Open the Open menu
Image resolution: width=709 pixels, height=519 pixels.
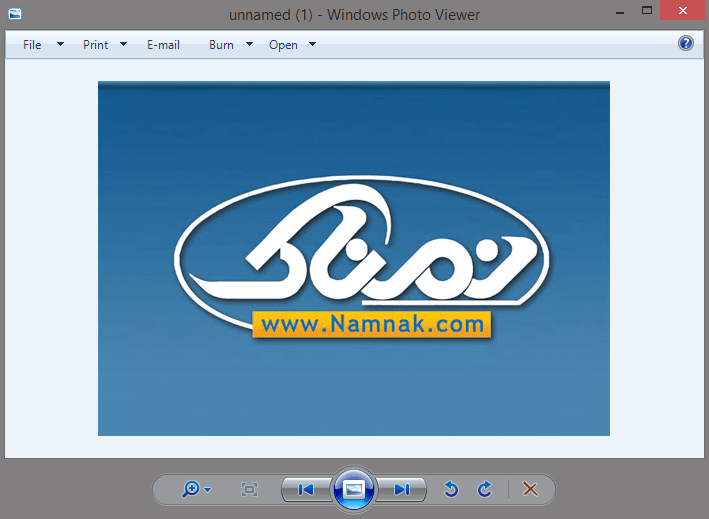(283, 45)
